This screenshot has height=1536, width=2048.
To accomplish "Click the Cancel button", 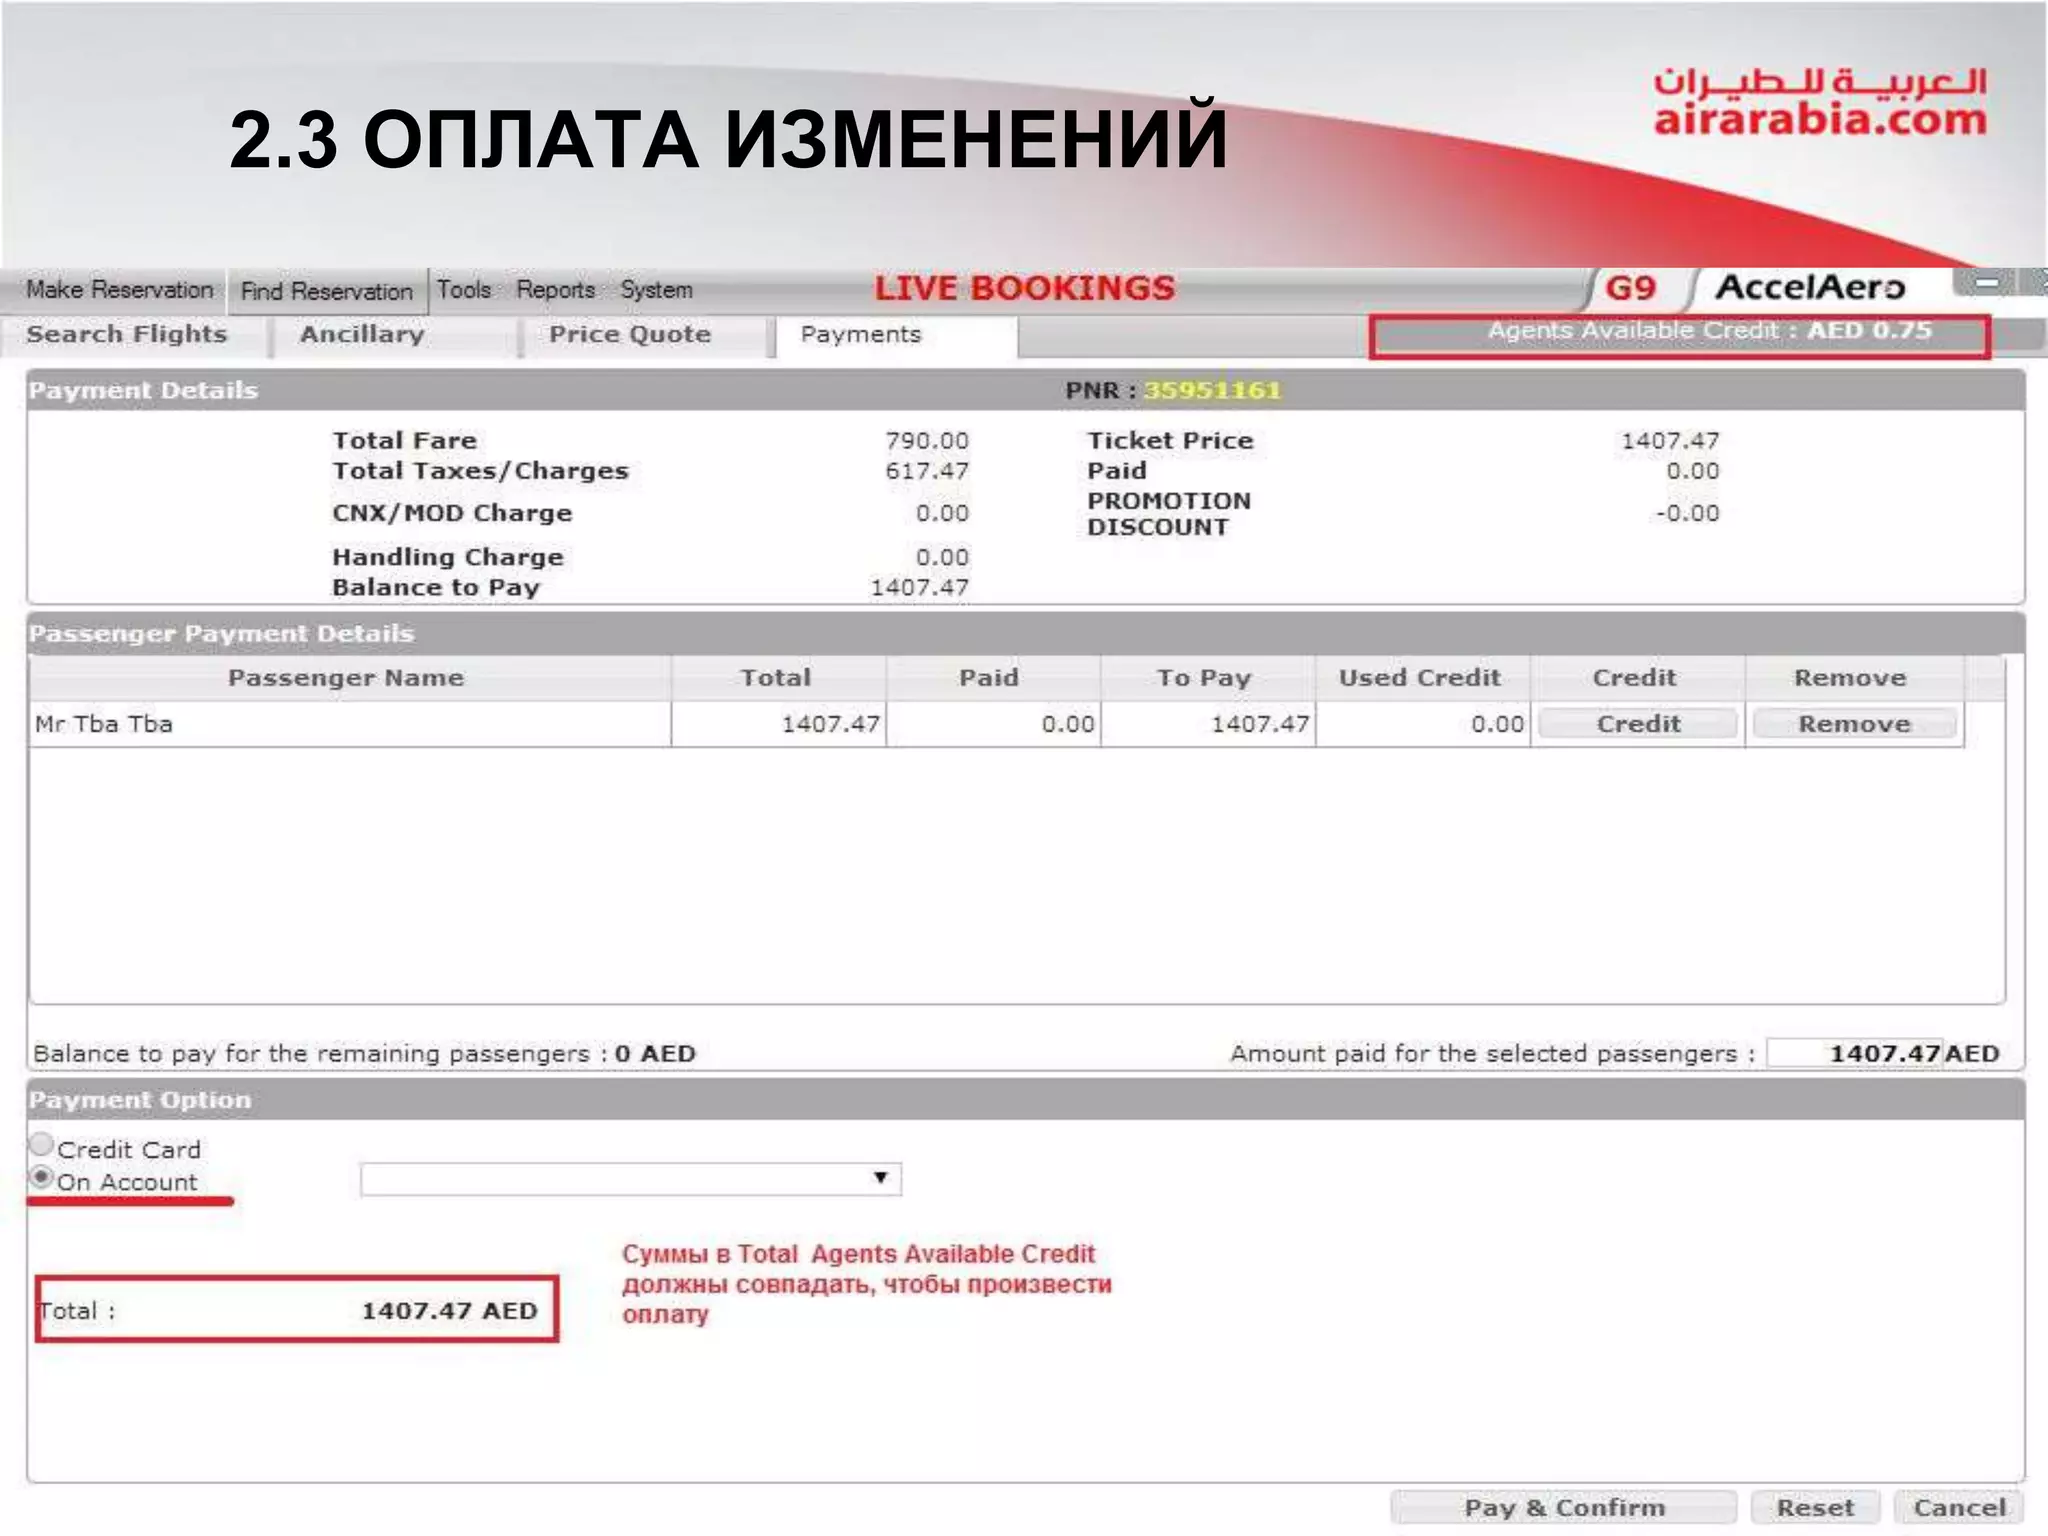I will pyautogui.click(x=1959, y=1508).
